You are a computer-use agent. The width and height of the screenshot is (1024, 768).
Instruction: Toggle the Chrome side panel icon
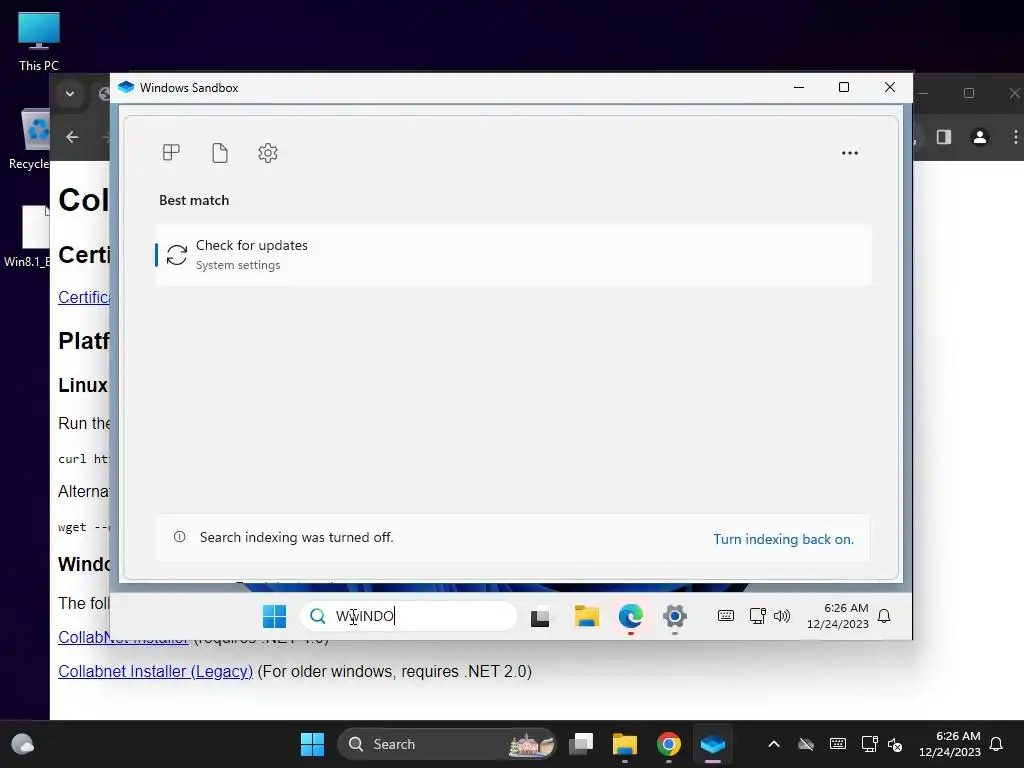(944, 136)
